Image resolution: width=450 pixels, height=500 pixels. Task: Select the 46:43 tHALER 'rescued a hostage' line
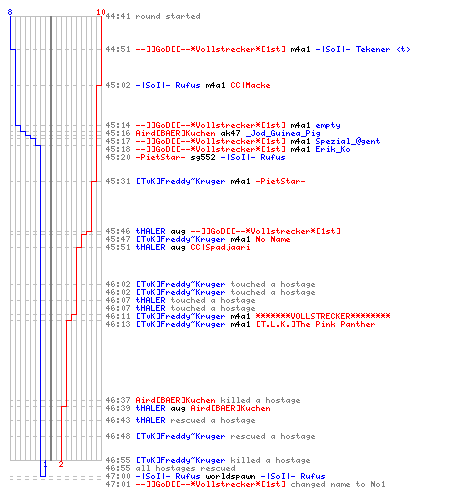(x=180, y=420)
